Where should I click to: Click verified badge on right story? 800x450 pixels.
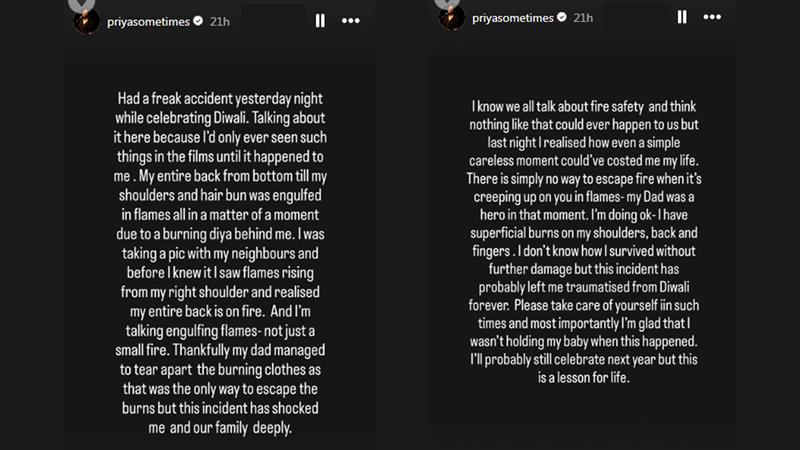(563, 20)
